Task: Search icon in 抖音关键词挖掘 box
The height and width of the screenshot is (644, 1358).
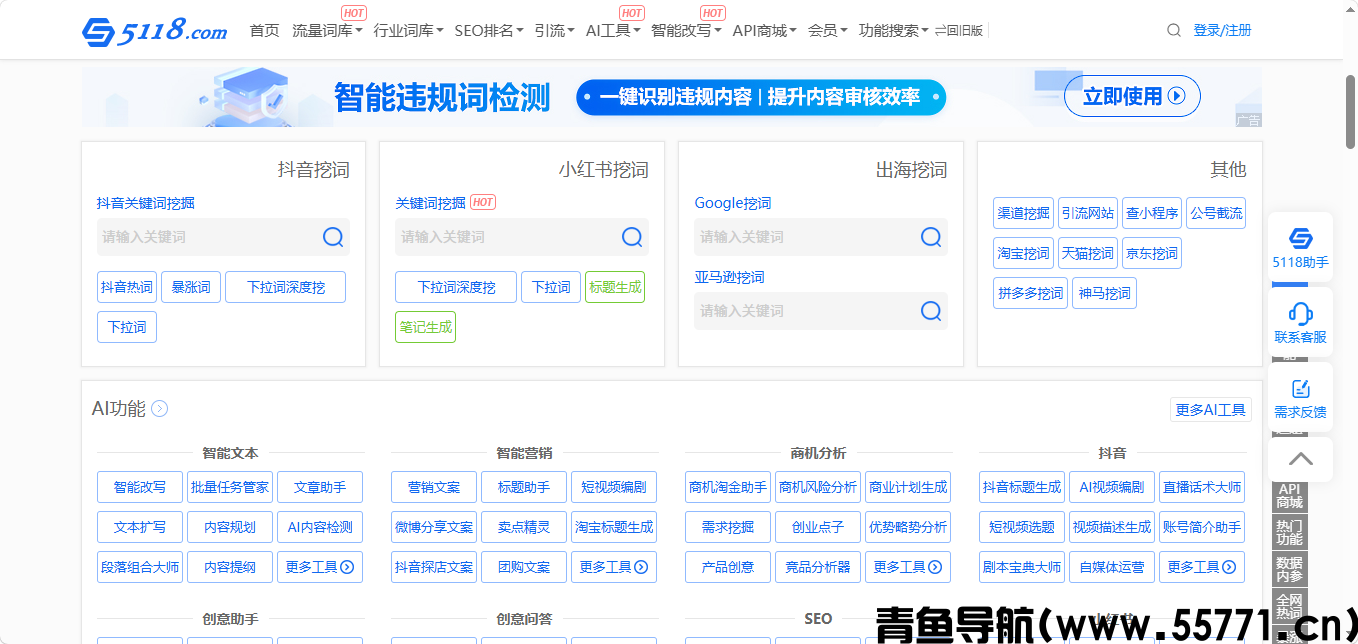Action: coord(333,237)
